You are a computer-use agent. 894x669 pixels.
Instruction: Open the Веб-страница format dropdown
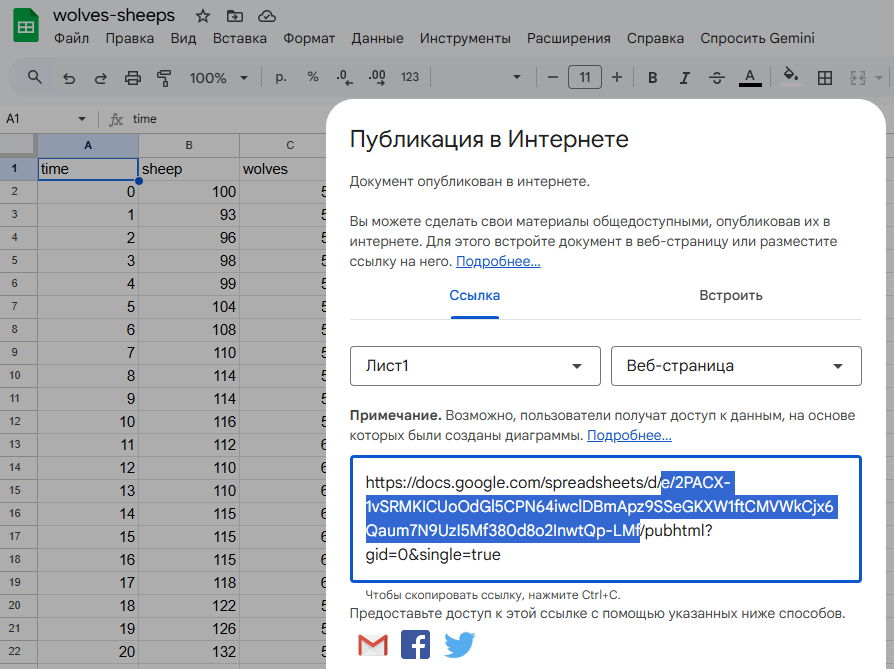click(x=735, y=366)
